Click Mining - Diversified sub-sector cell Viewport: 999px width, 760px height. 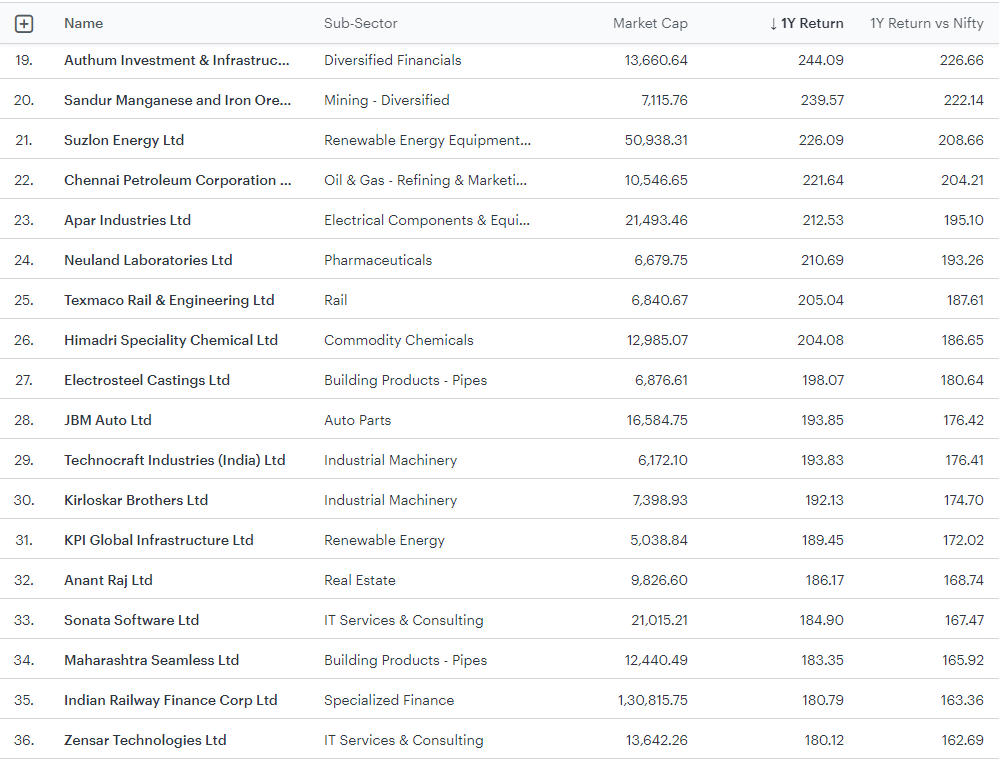tap(387, 101)
